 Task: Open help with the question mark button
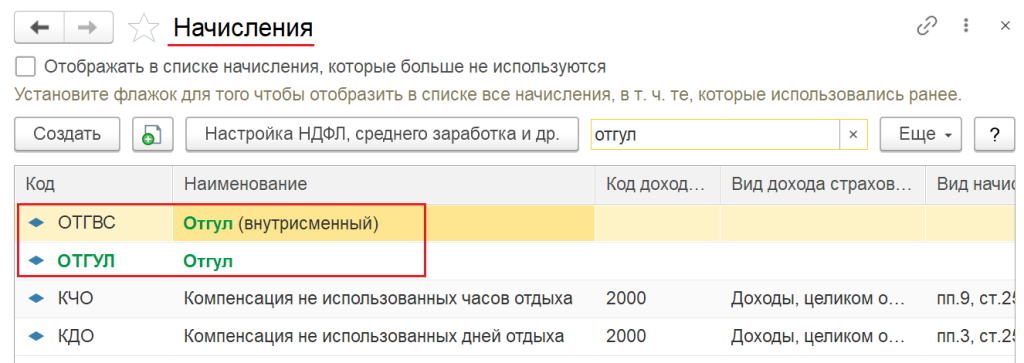pos(994,134)
